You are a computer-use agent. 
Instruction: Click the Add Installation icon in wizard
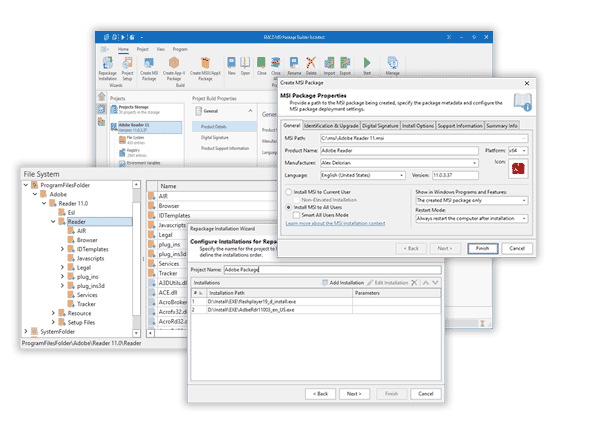point(325,283)
